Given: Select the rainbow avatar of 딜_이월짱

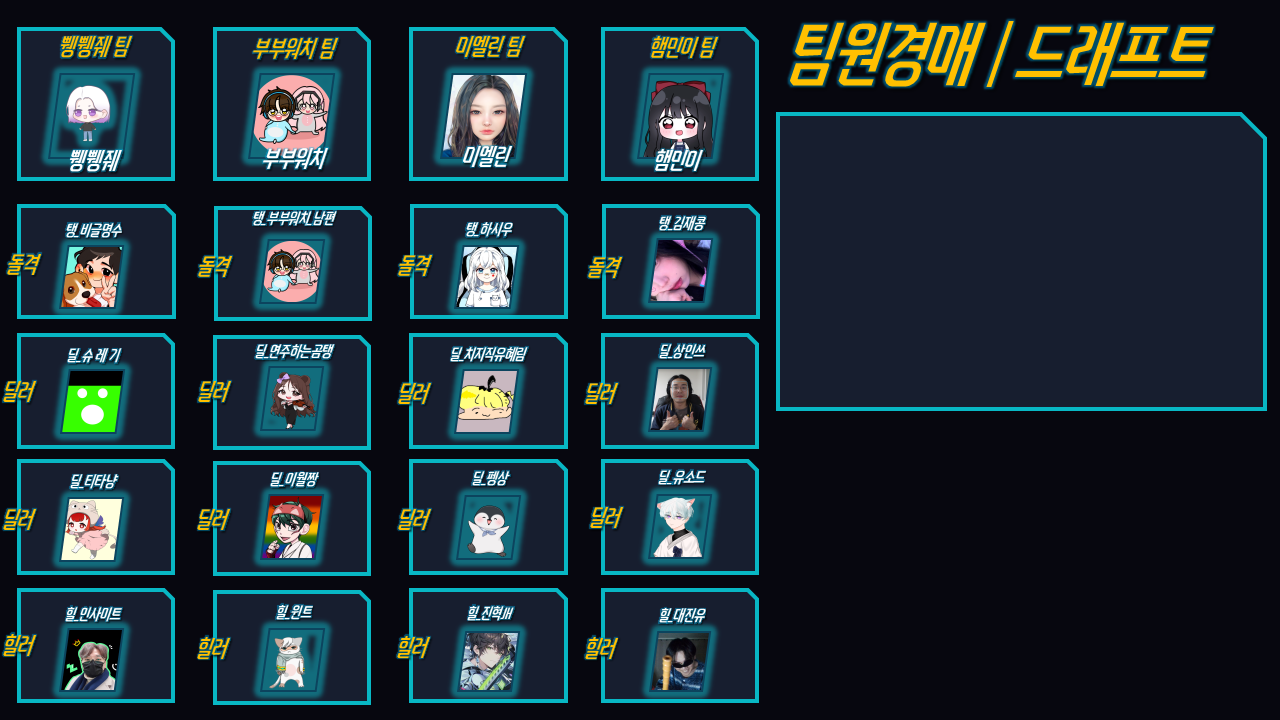Looking at the screenshot, I should (x=293, y=527).
